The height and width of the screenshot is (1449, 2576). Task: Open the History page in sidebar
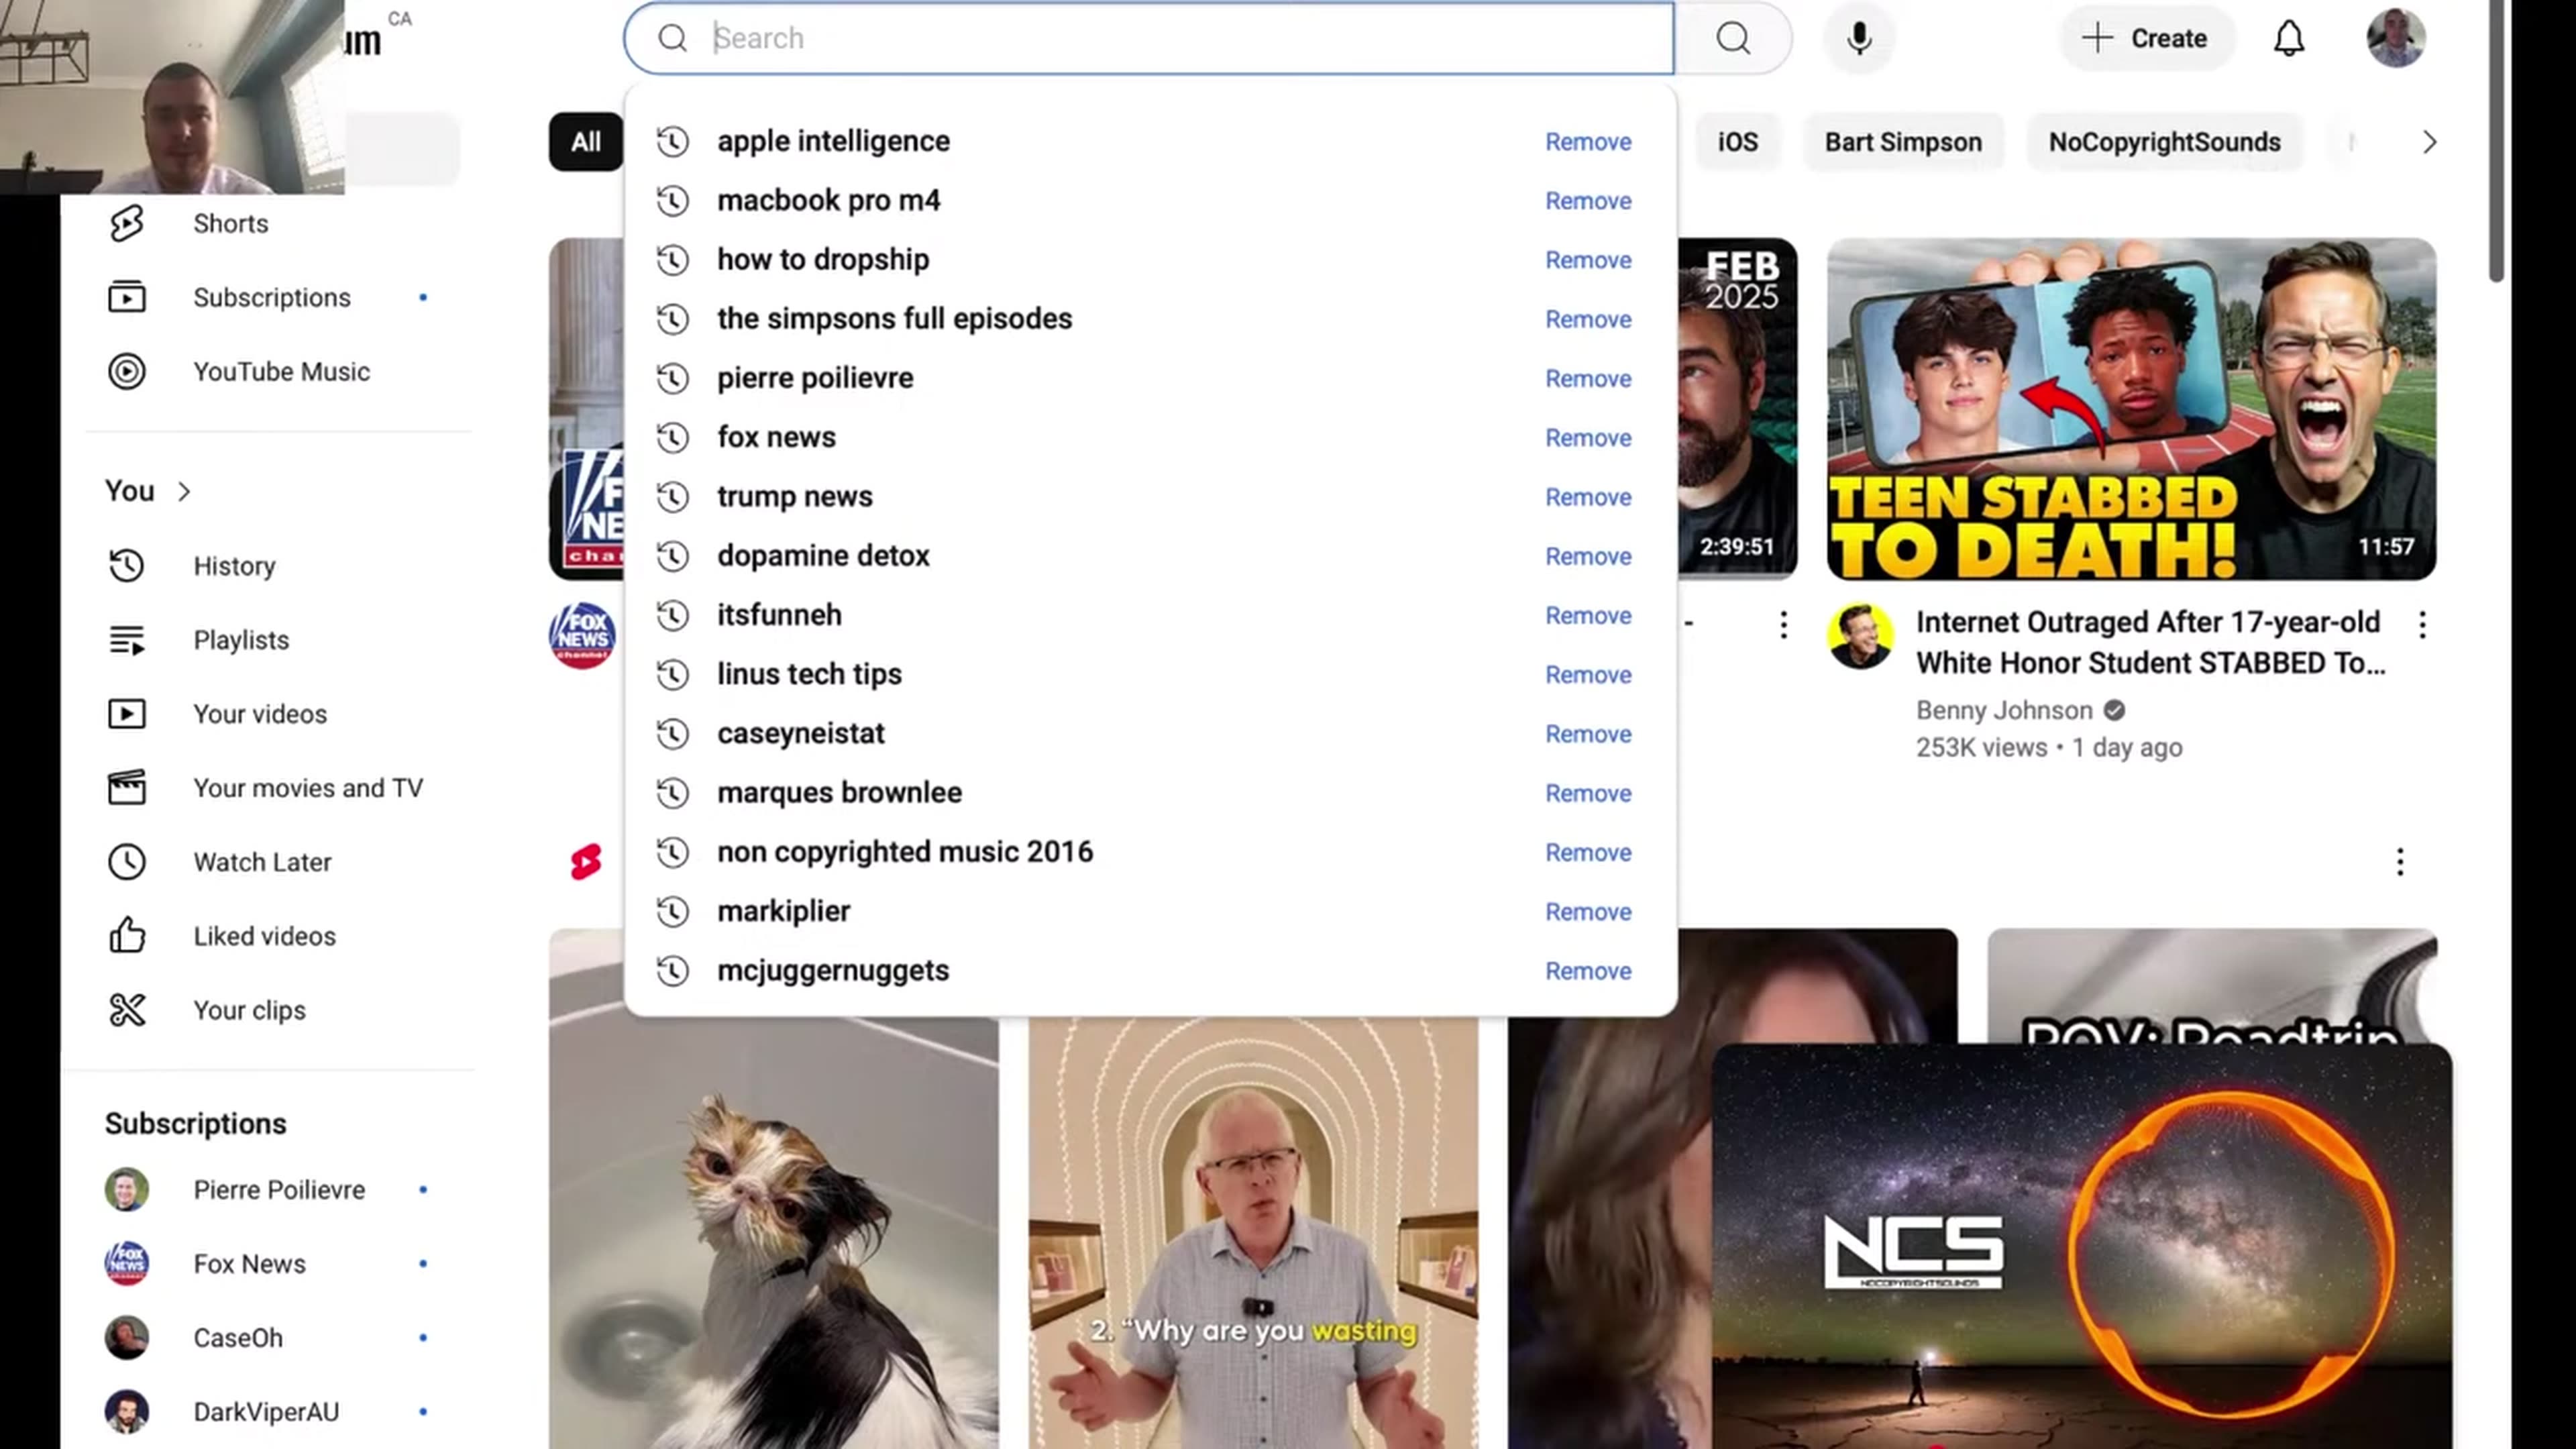pyautogui.click(x=233, y=566)
